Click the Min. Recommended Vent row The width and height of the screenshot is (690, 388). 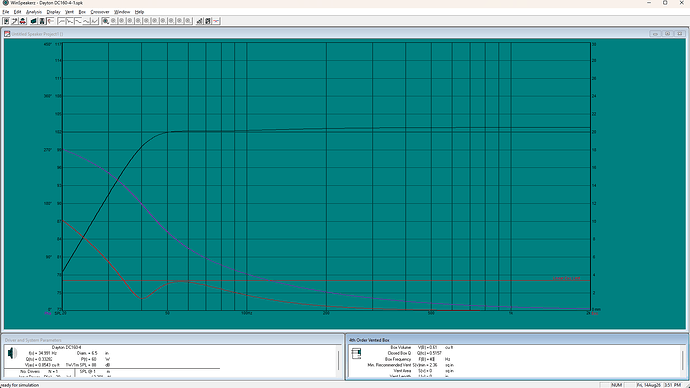click(411, 365)
